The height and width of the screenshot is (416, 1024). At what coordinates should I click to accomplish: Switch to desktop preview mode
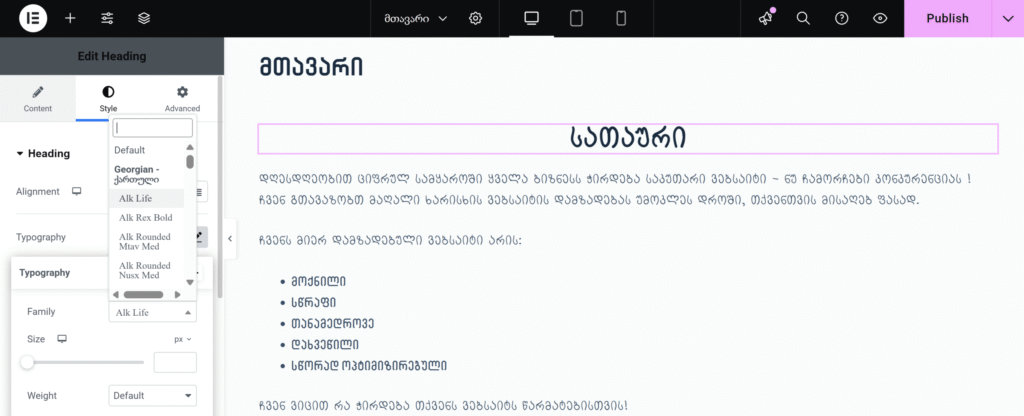[x=532, y=18]
